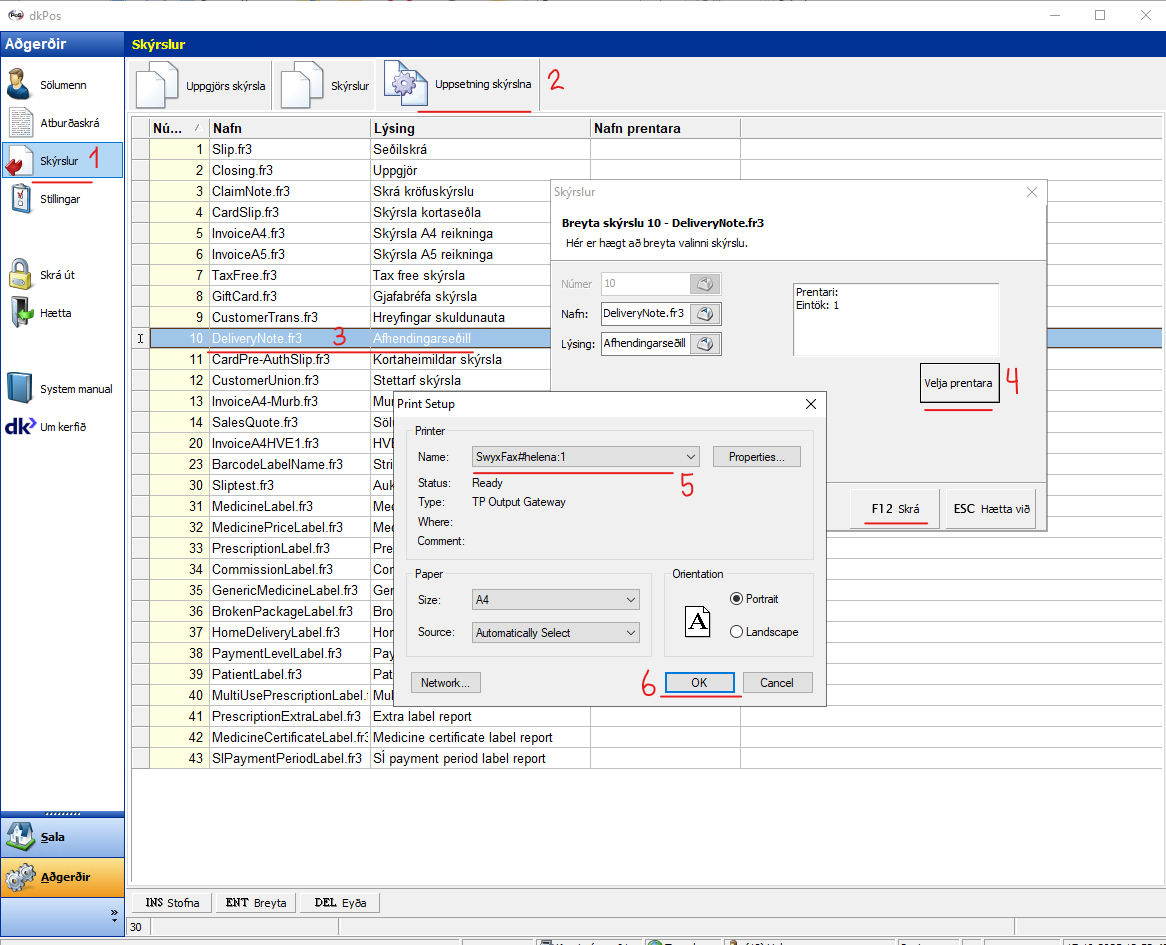Select Portrait orientation

(x=737, y=599)
